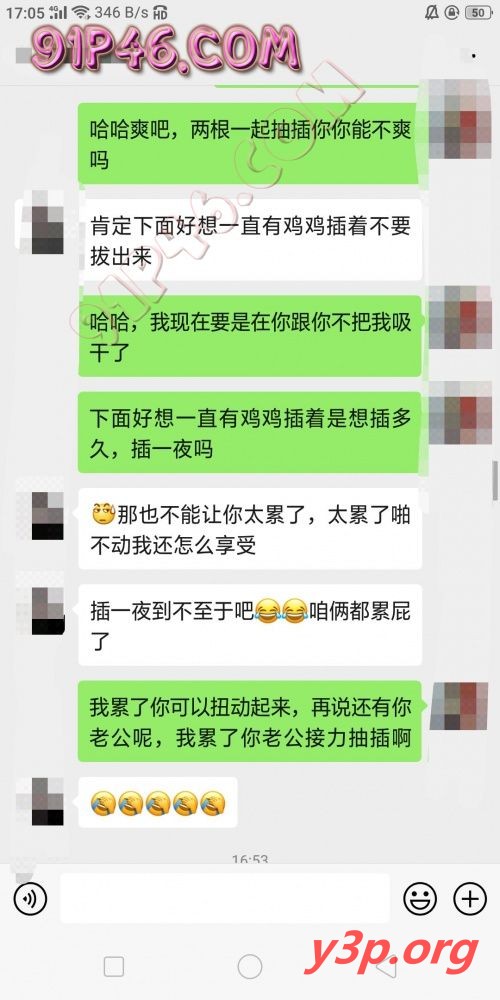Select the white bubble with five laughing emojis

point(158,802)
